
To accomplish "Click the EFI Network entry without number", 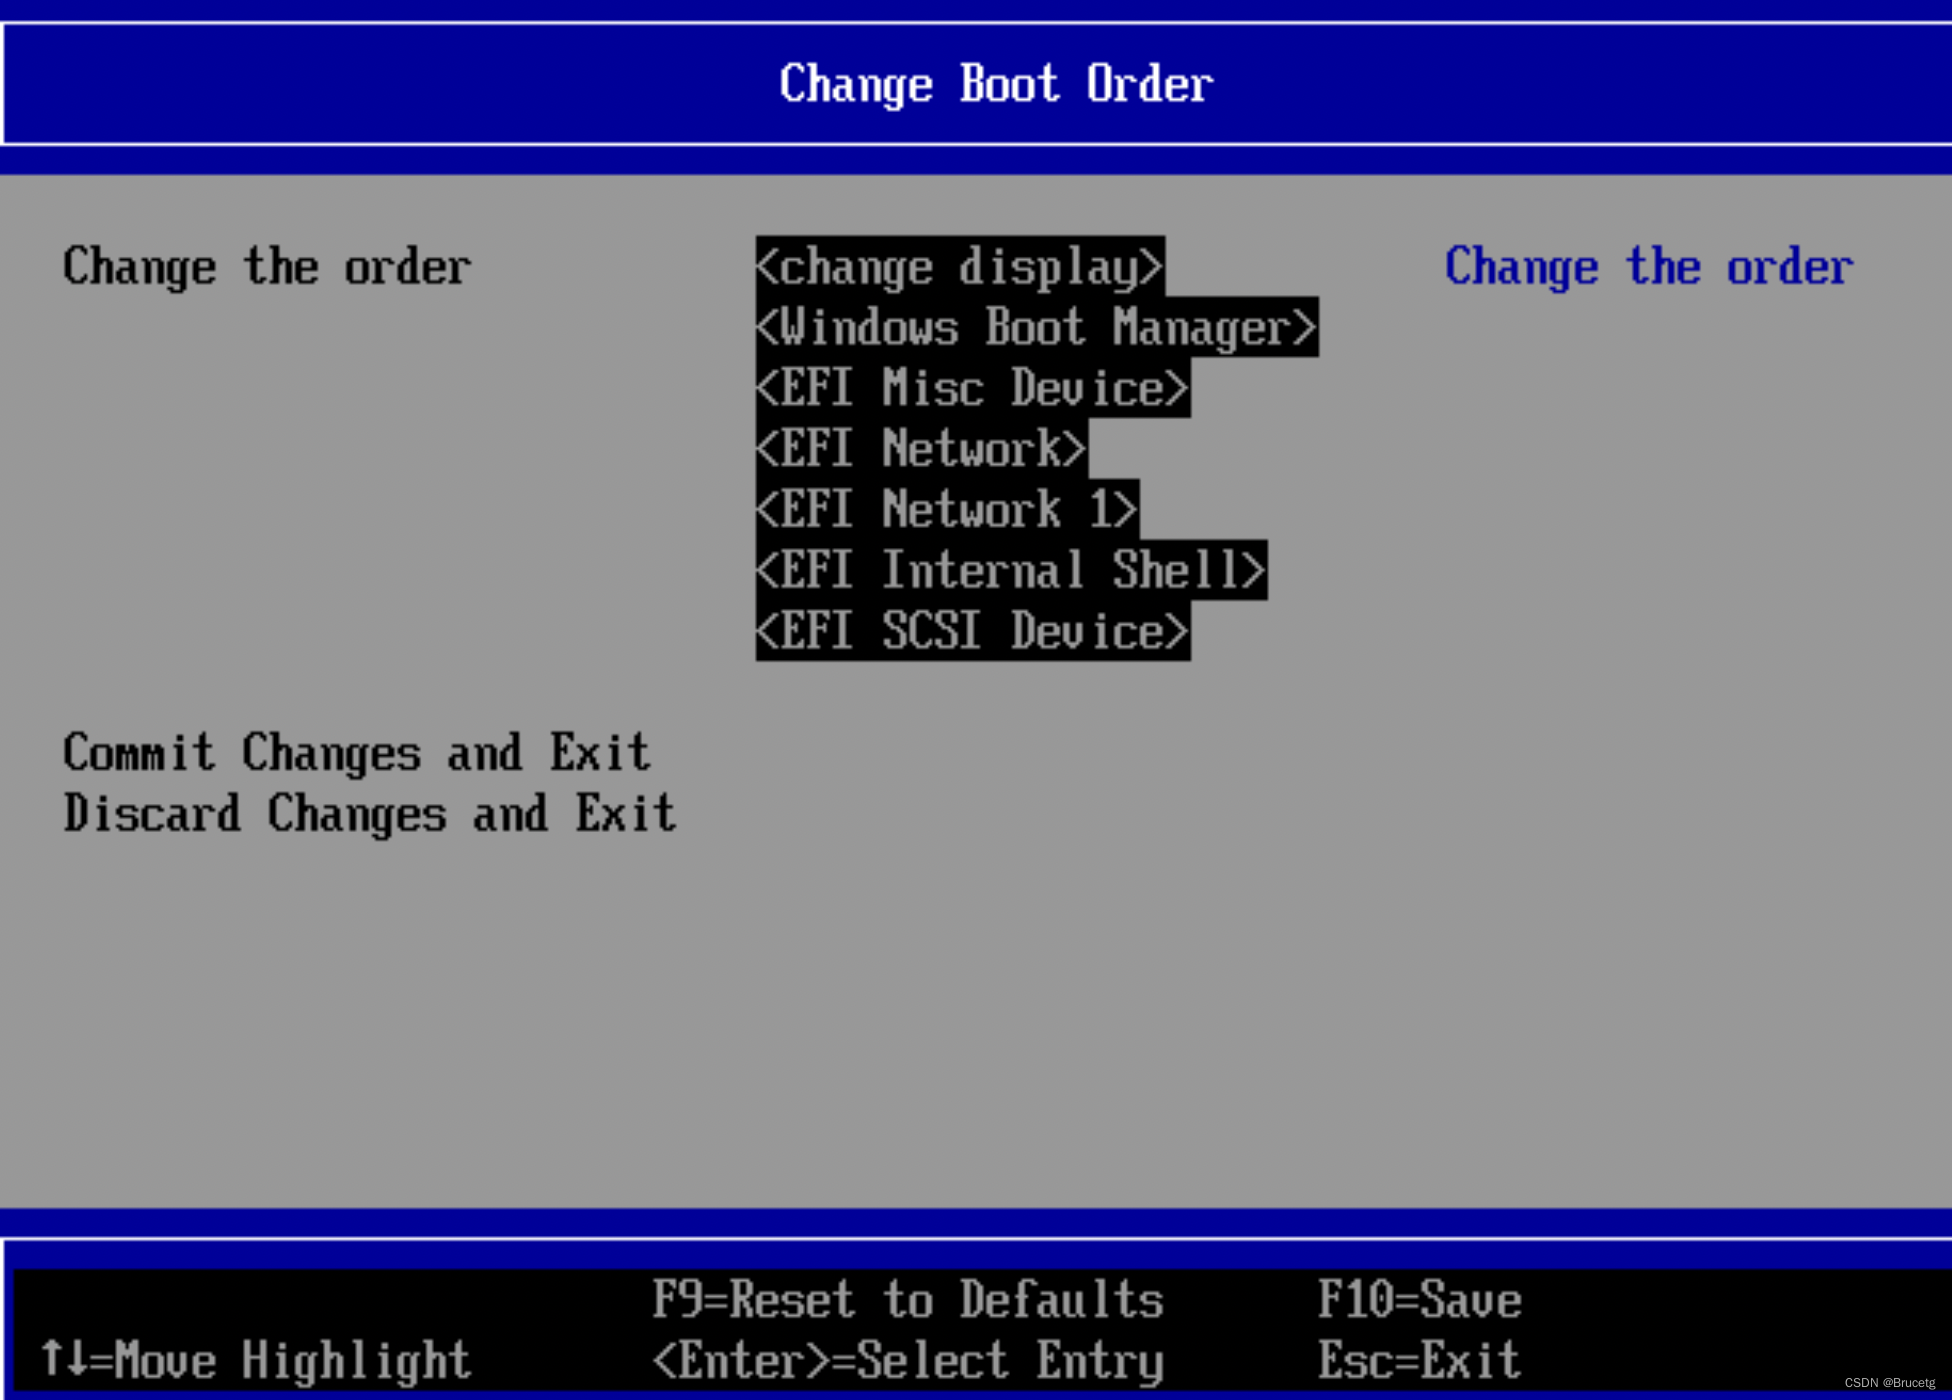I will click(x=922, y=448).
